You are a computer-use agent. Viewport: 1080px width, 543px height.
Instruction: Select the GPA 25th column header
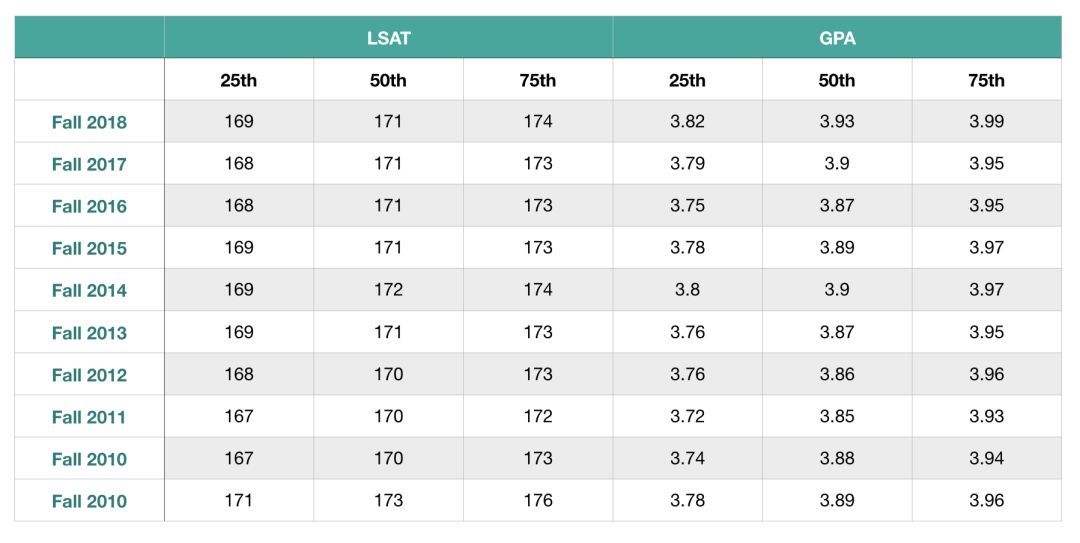(687, 80)
